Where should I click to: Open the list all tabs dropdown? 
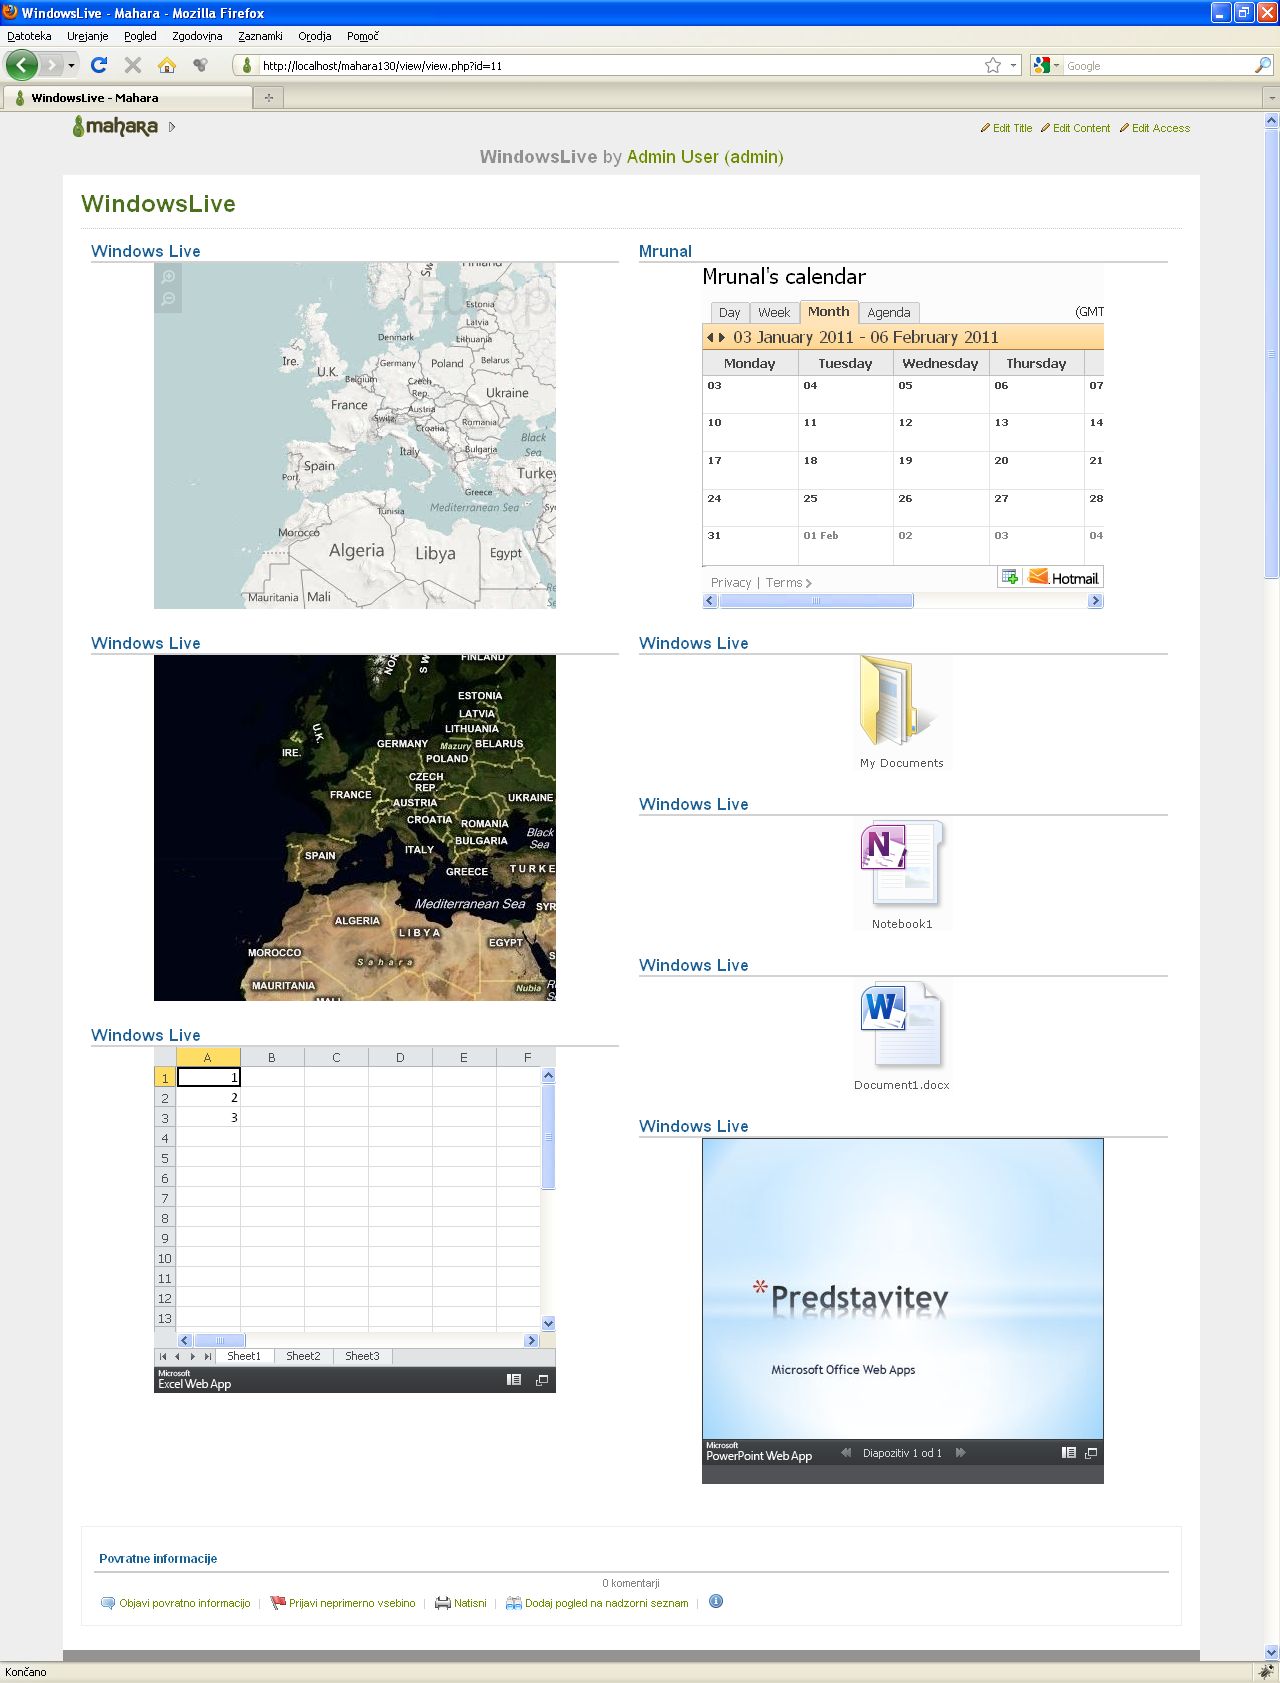tap(1271, 98)
